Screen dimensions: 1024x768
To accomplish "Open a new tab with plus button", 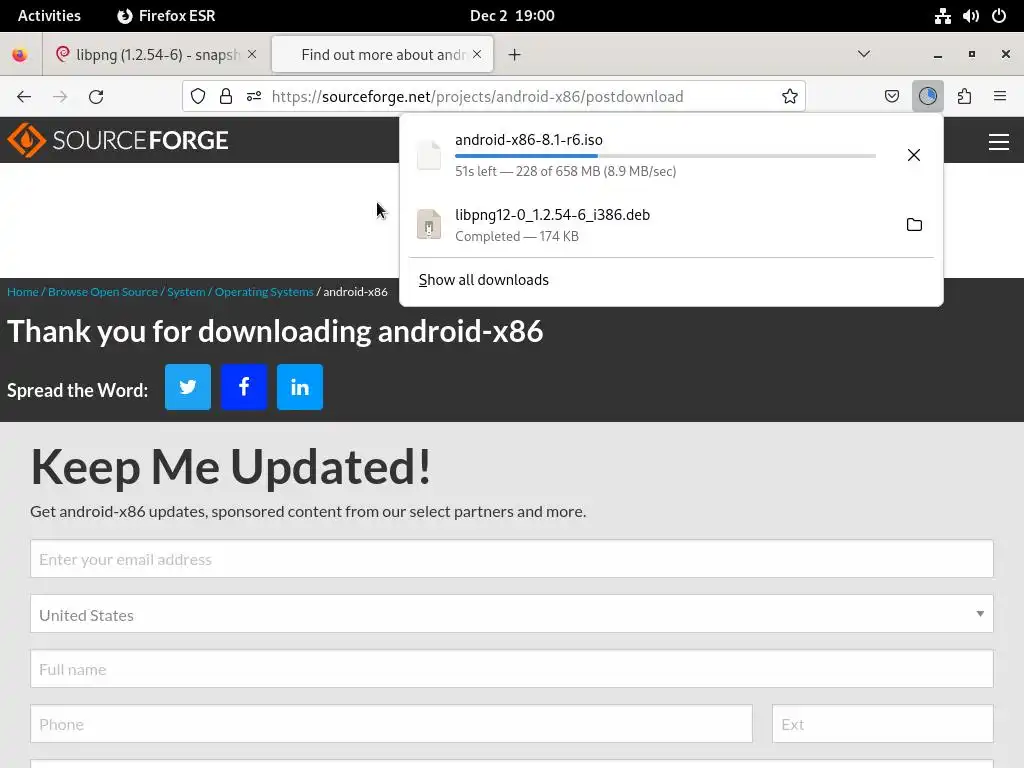I will 515,55.
